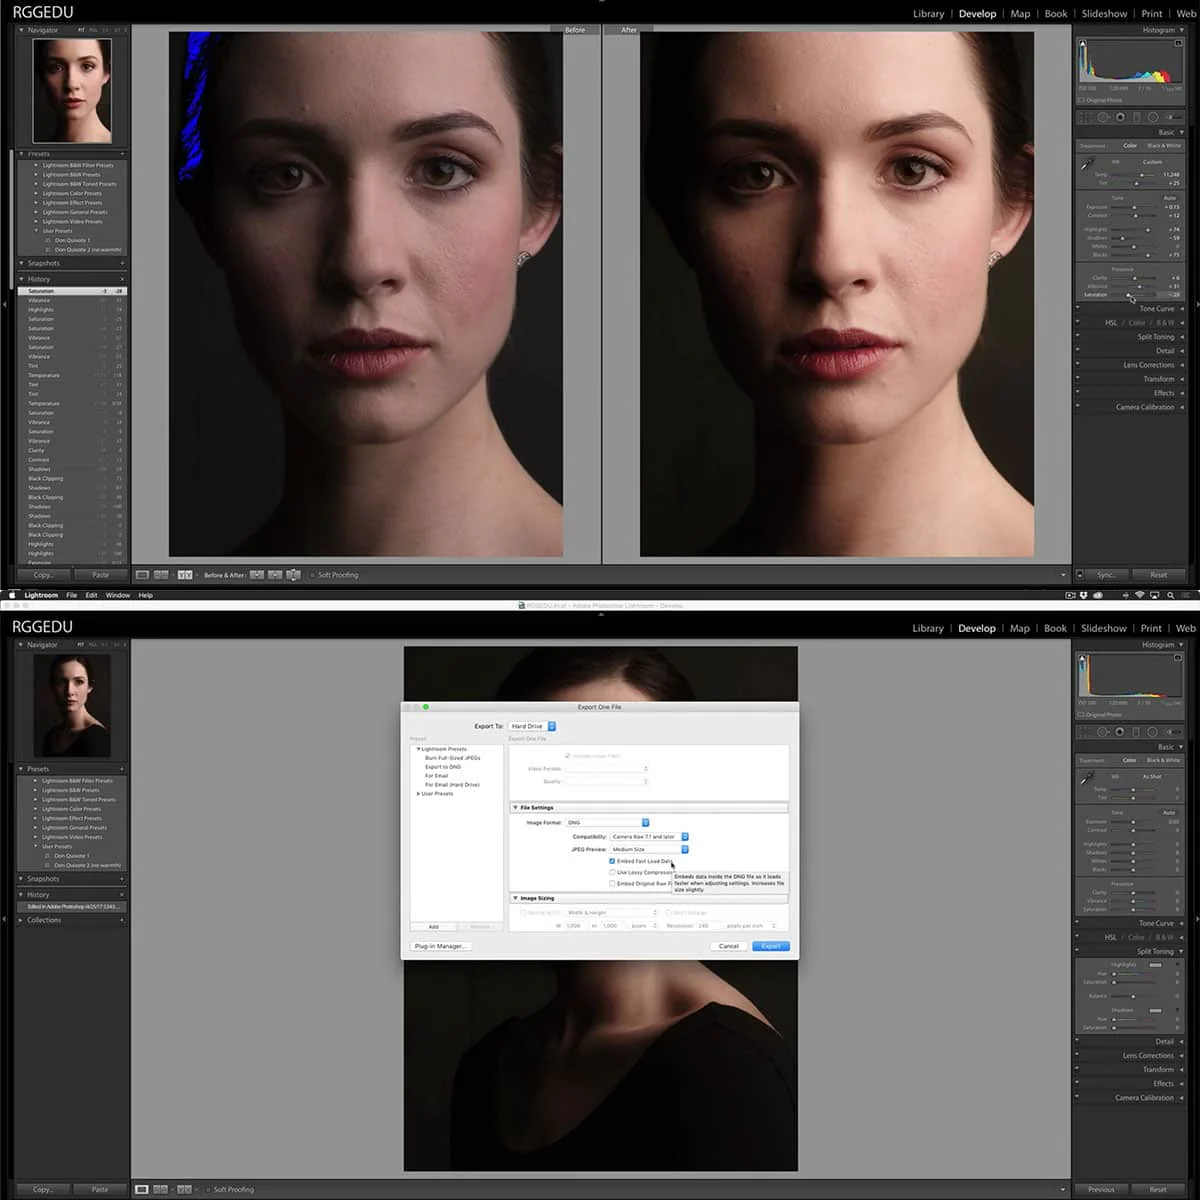The image size is (1200, 1200).
Task: Click the Plug-in Manager button
Action: pos(440,946)
